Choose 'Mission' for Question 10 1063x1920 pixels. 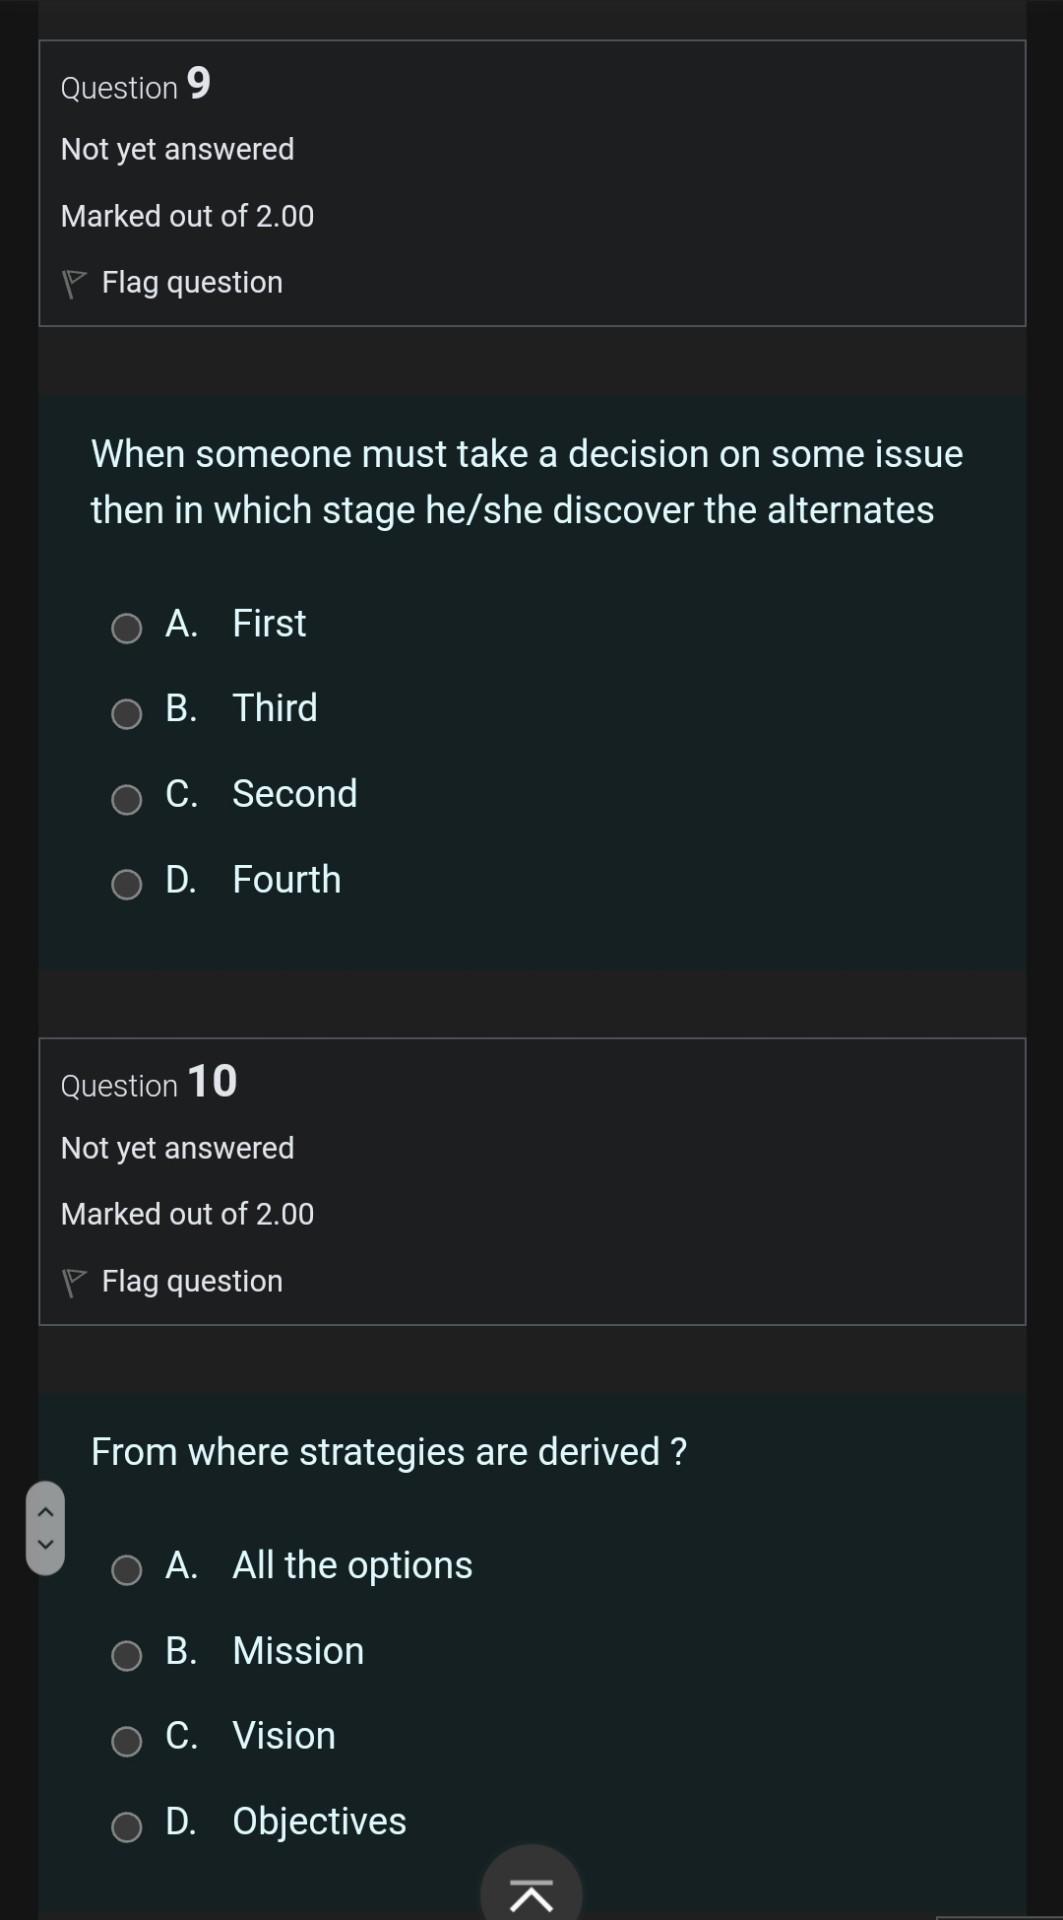(x=126, y=1656)
